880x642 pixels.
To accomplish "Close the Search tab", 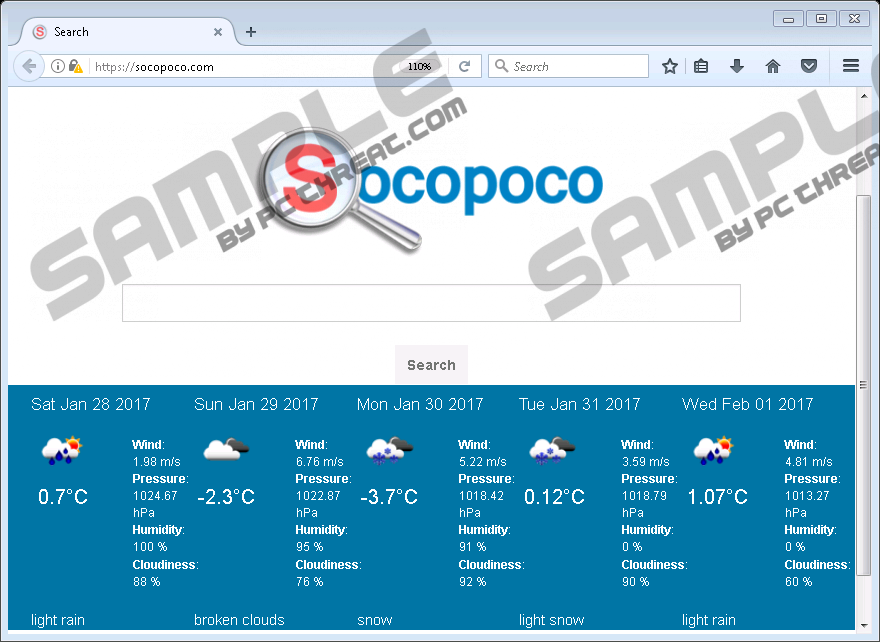I will tap(218, 32).
